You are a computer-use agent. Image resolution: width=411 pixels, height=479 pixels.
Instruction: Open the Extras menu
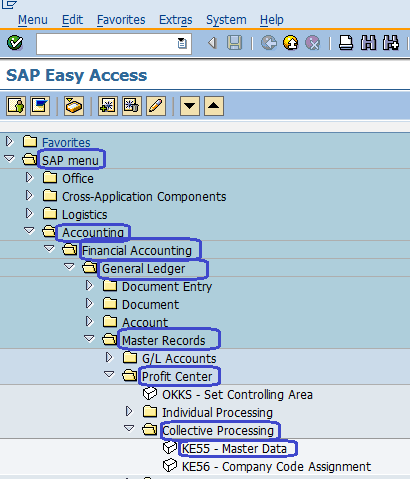pos(176,20)
